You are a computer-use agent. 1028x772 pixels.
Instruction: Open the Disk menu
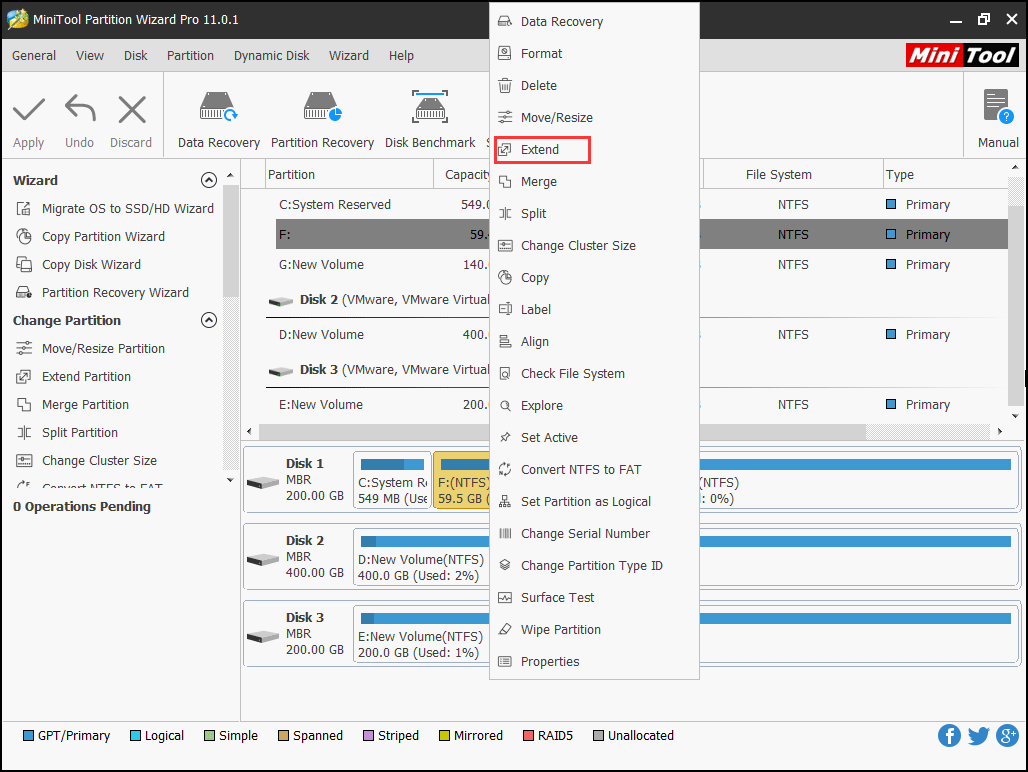coord(136,56)
